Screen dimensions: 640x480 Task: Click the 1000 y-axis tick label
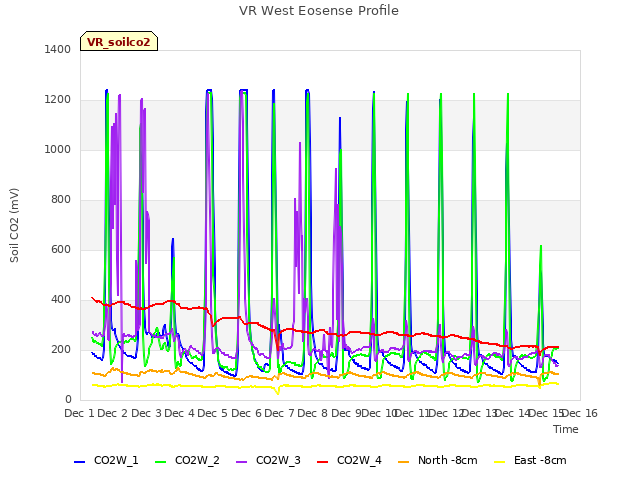[x=58, y=149]
